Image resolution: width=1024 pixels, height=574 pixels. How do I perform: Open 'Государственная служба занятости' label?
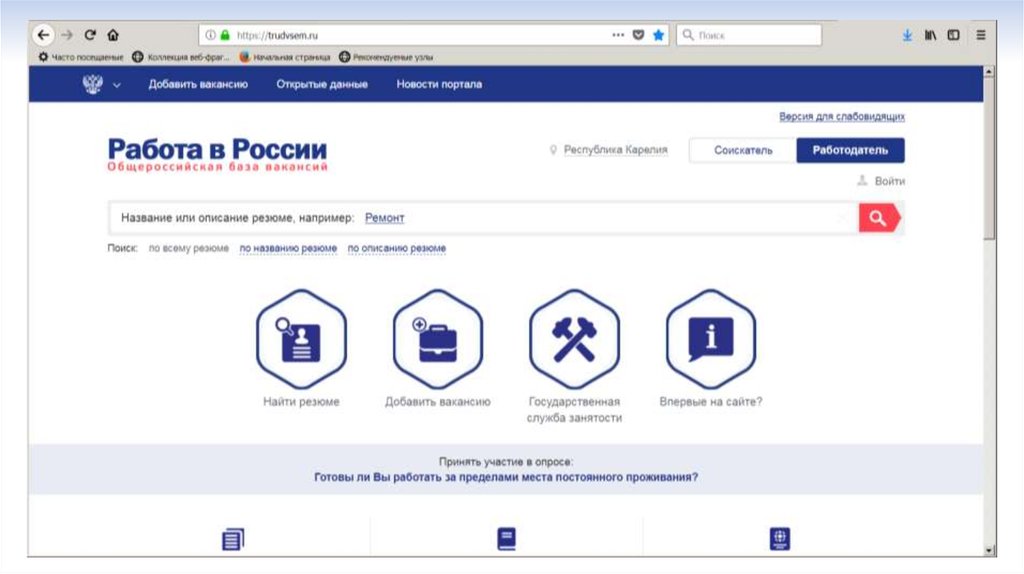tap(574, 409)
